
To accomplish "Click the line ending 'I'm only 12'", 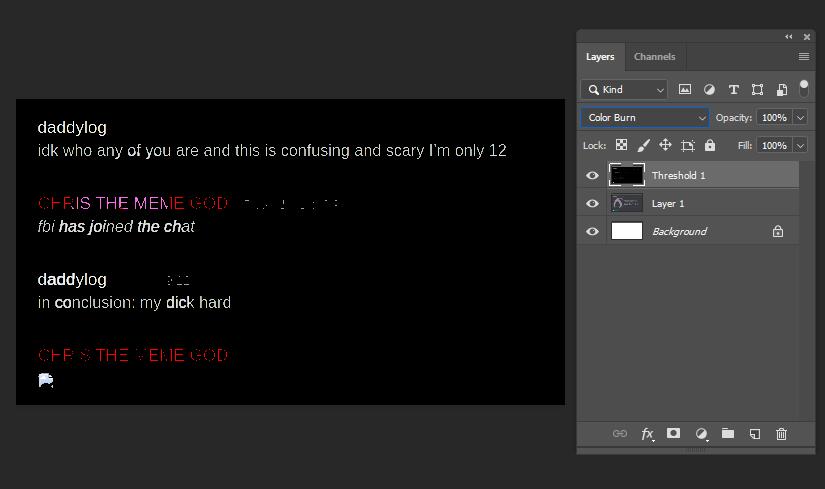I will [x=272, y=151].
